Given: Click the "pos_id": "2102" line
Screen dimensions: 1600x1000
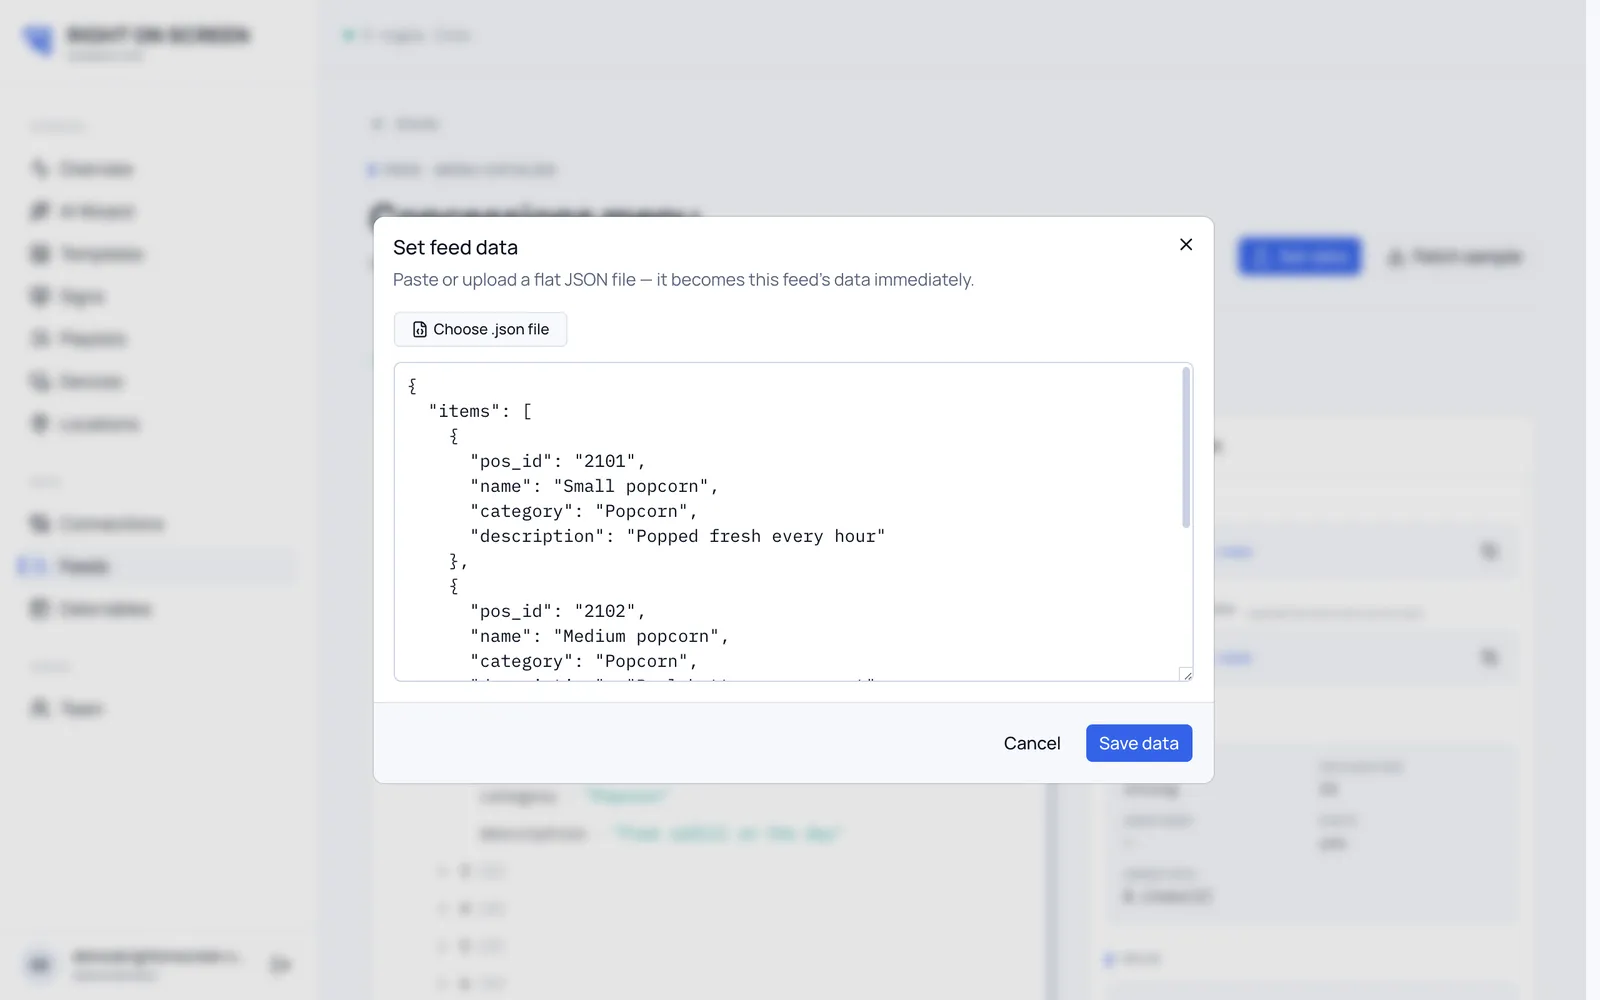Looking at the screenshot, I should [x=558, y=611].
